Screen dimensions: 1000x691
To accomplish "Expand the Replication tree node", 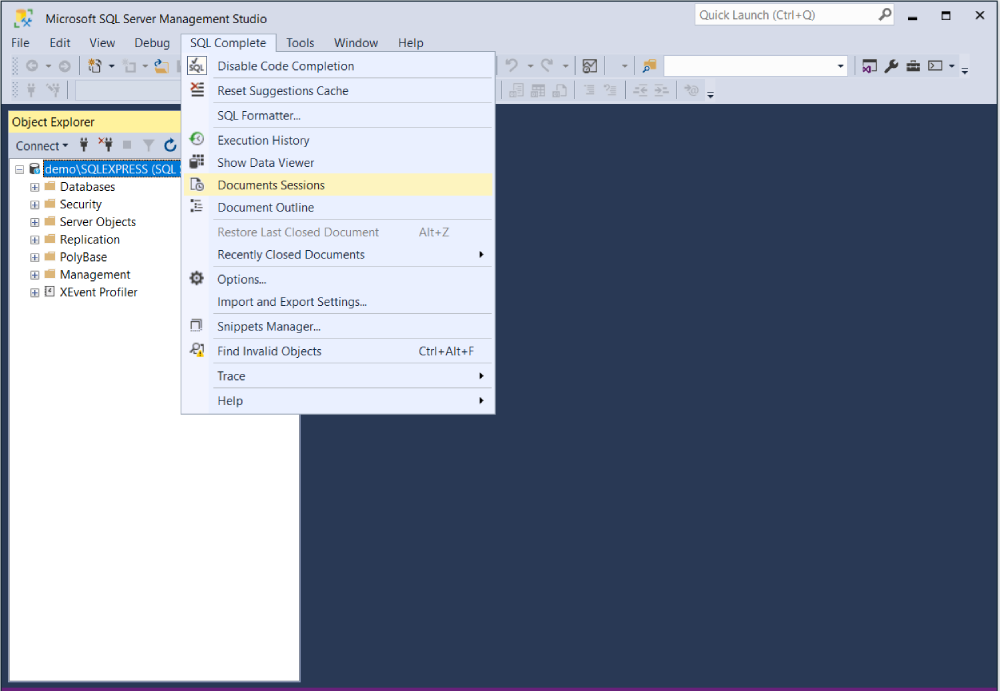I will click(x=34, y=240).
